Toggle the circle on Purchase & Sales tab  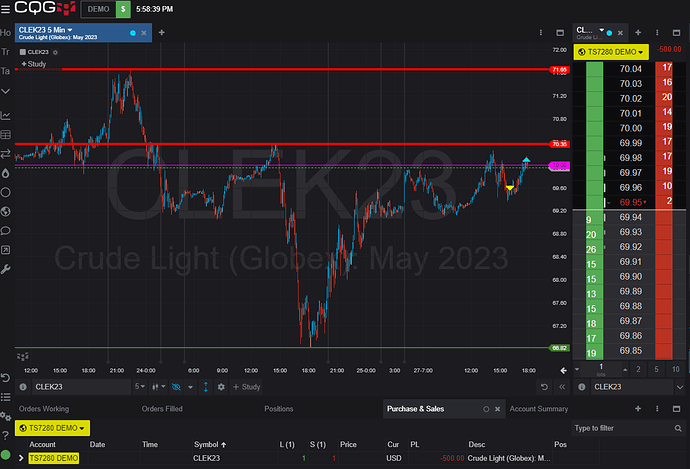coord(486,409)
